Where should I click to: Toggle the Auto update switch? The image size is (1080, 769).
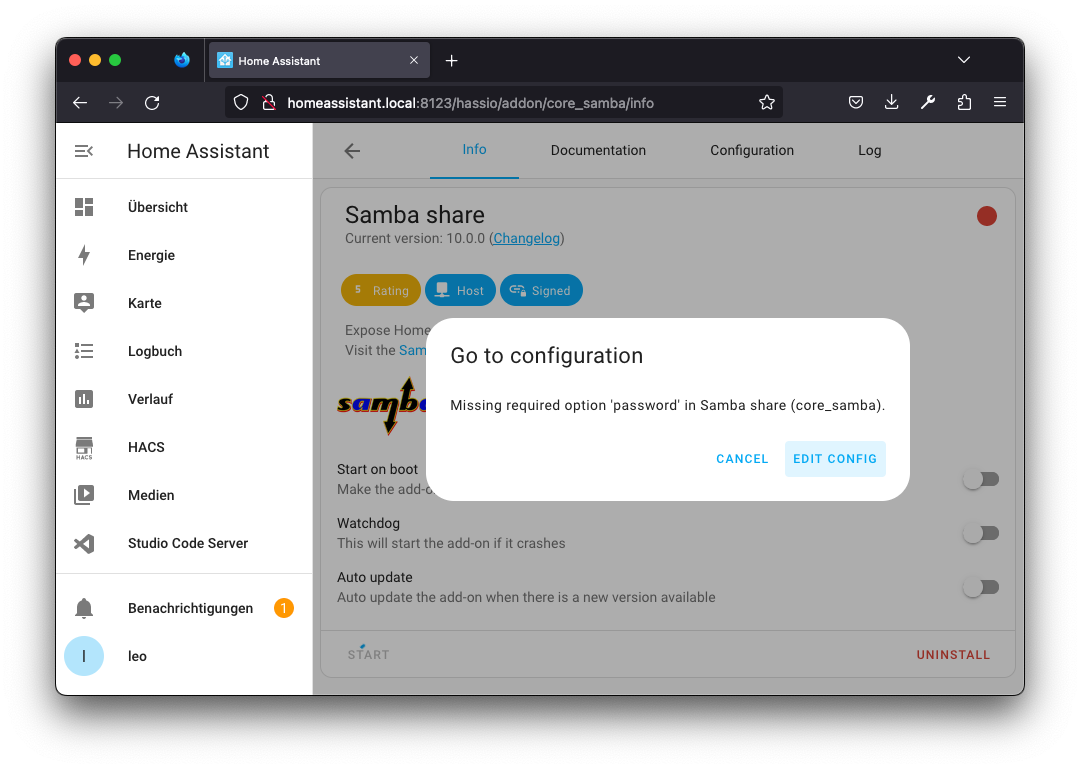point(982,587)
